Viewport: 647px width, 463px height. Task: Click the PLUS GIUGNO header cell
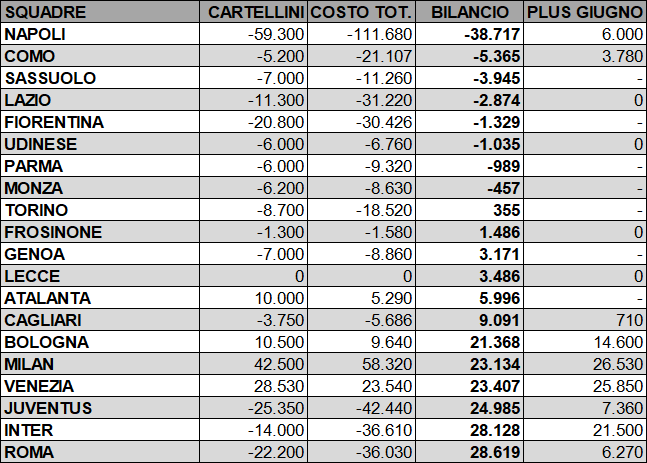(x=585, y=12)
